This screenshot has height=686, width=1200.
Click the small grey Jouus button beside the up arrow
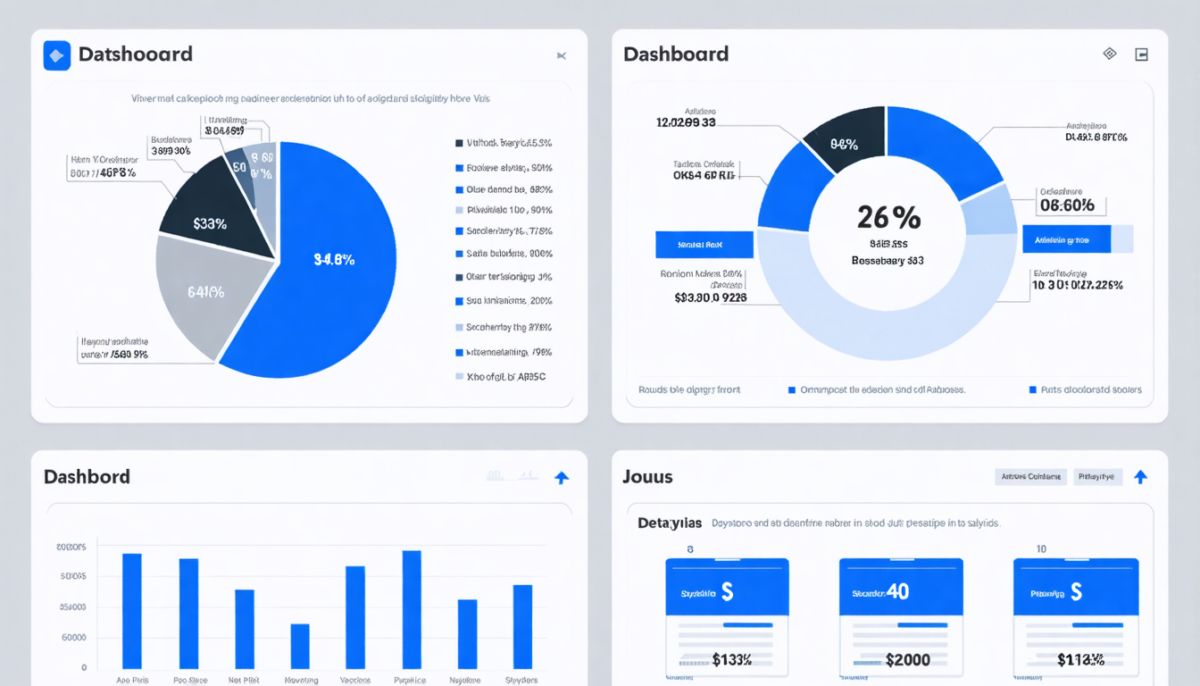[x=1099, y=477]
